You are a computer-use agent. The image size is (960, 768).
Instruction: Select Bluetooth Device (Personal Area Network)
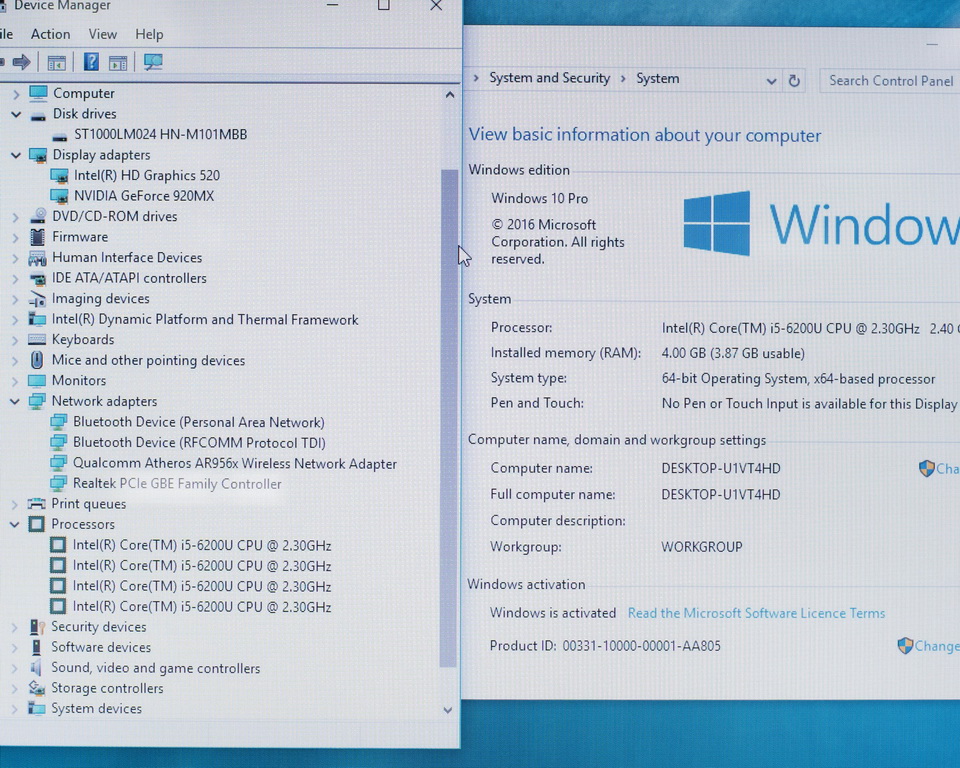click(199, 422)
